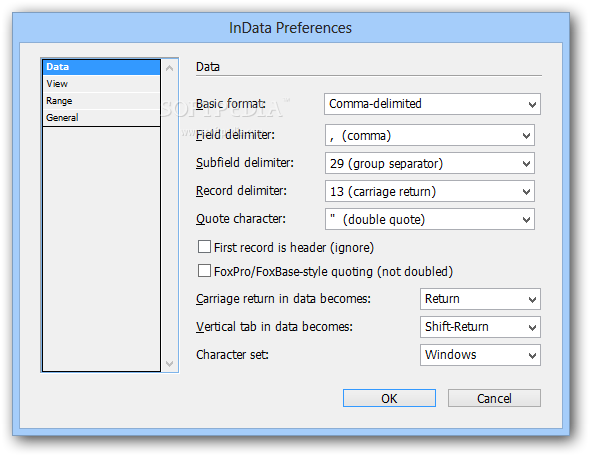Click the Cancel button

point(494,398)
